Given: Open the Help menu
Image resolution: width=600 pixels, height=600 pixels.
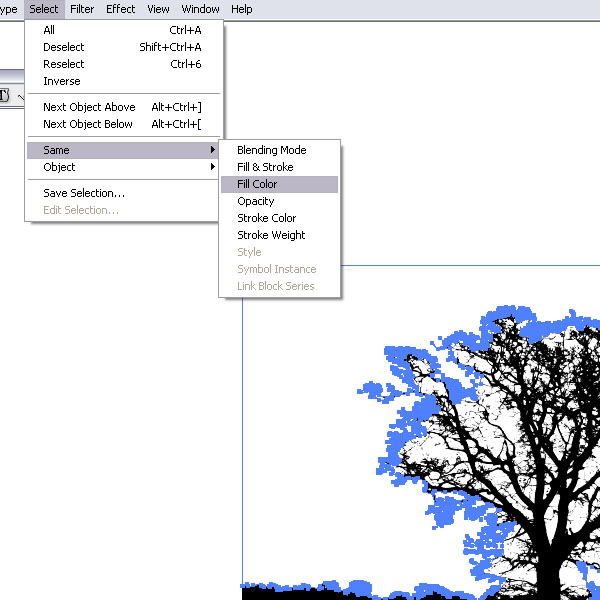Looking at the screenshot, I should point(241,9).
